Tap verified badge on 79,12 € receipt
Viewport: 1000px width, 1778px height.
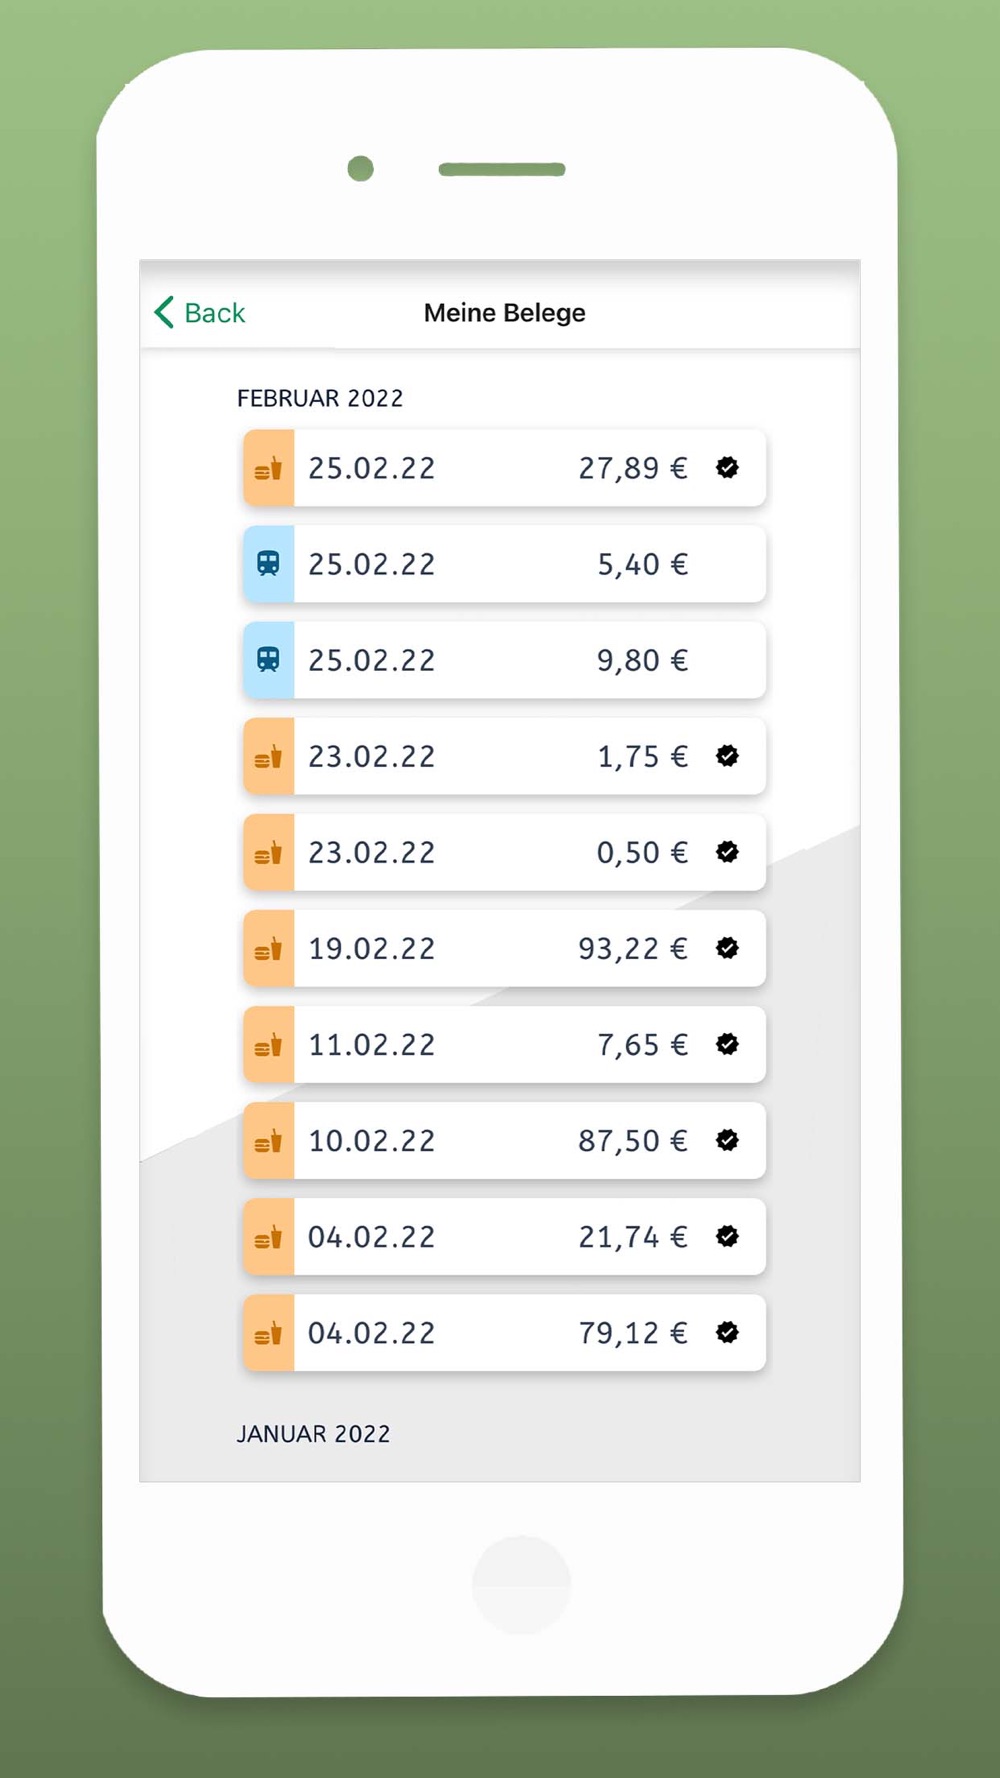(727, 1332)
